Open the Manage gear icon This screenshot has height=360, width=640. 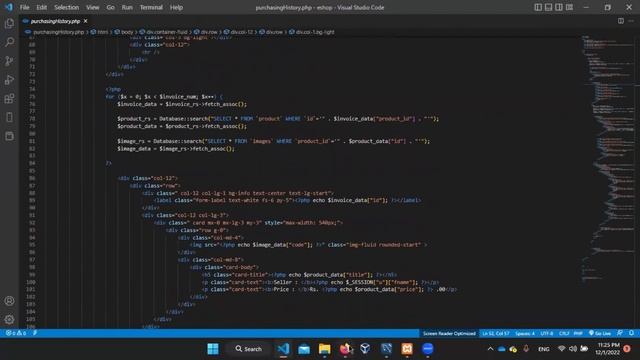point(9,319)
